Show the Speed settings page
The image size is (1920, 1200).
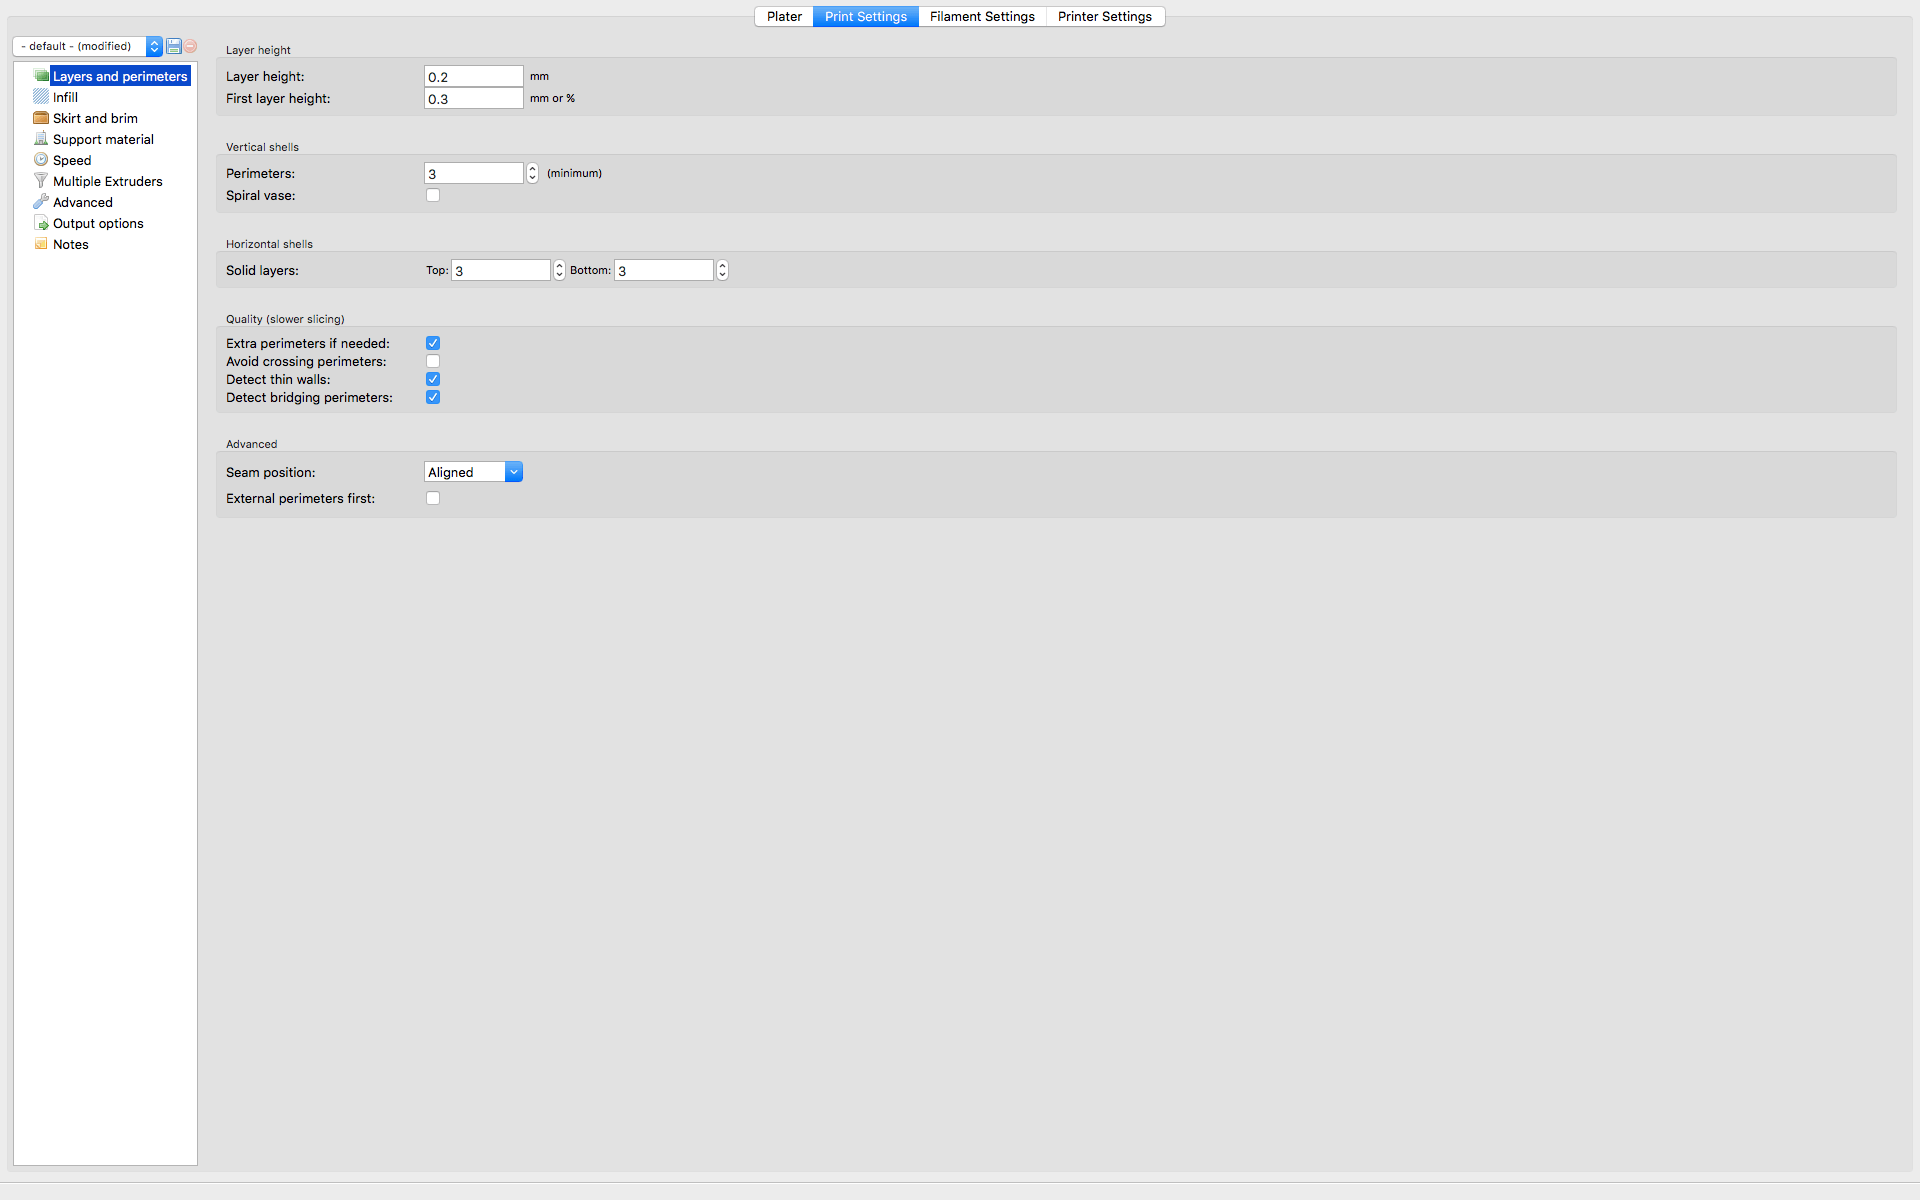tap(72, 160)
